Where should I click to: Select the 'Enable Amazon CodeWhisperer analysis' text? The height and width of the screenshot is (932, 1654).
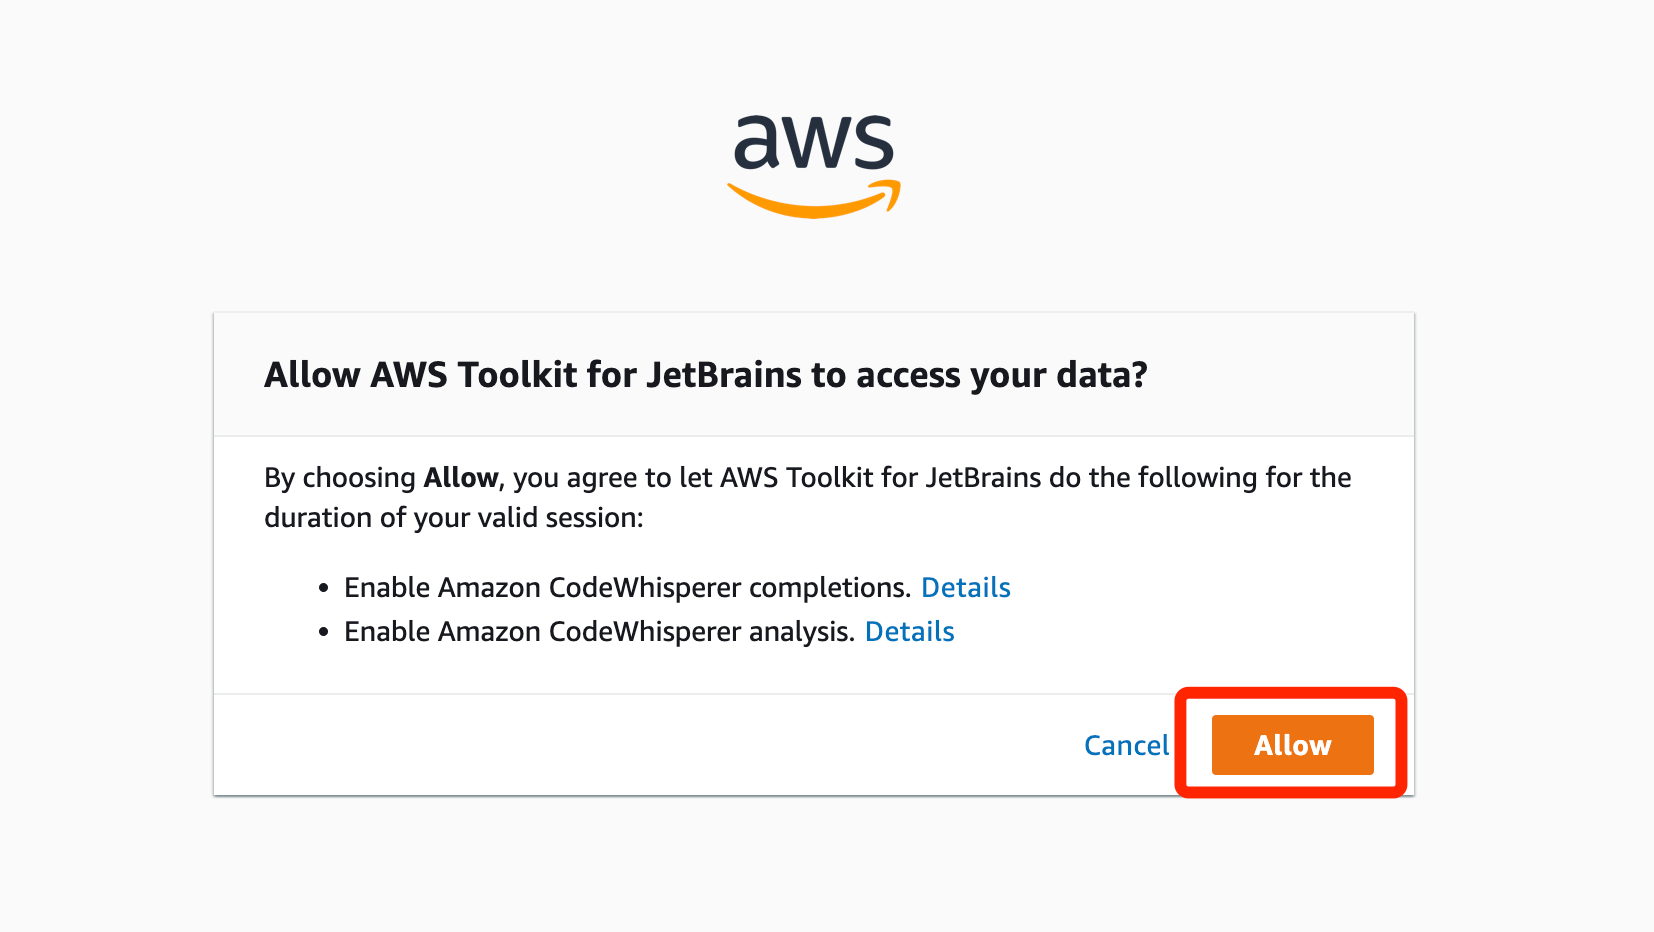tap(600, 631)
